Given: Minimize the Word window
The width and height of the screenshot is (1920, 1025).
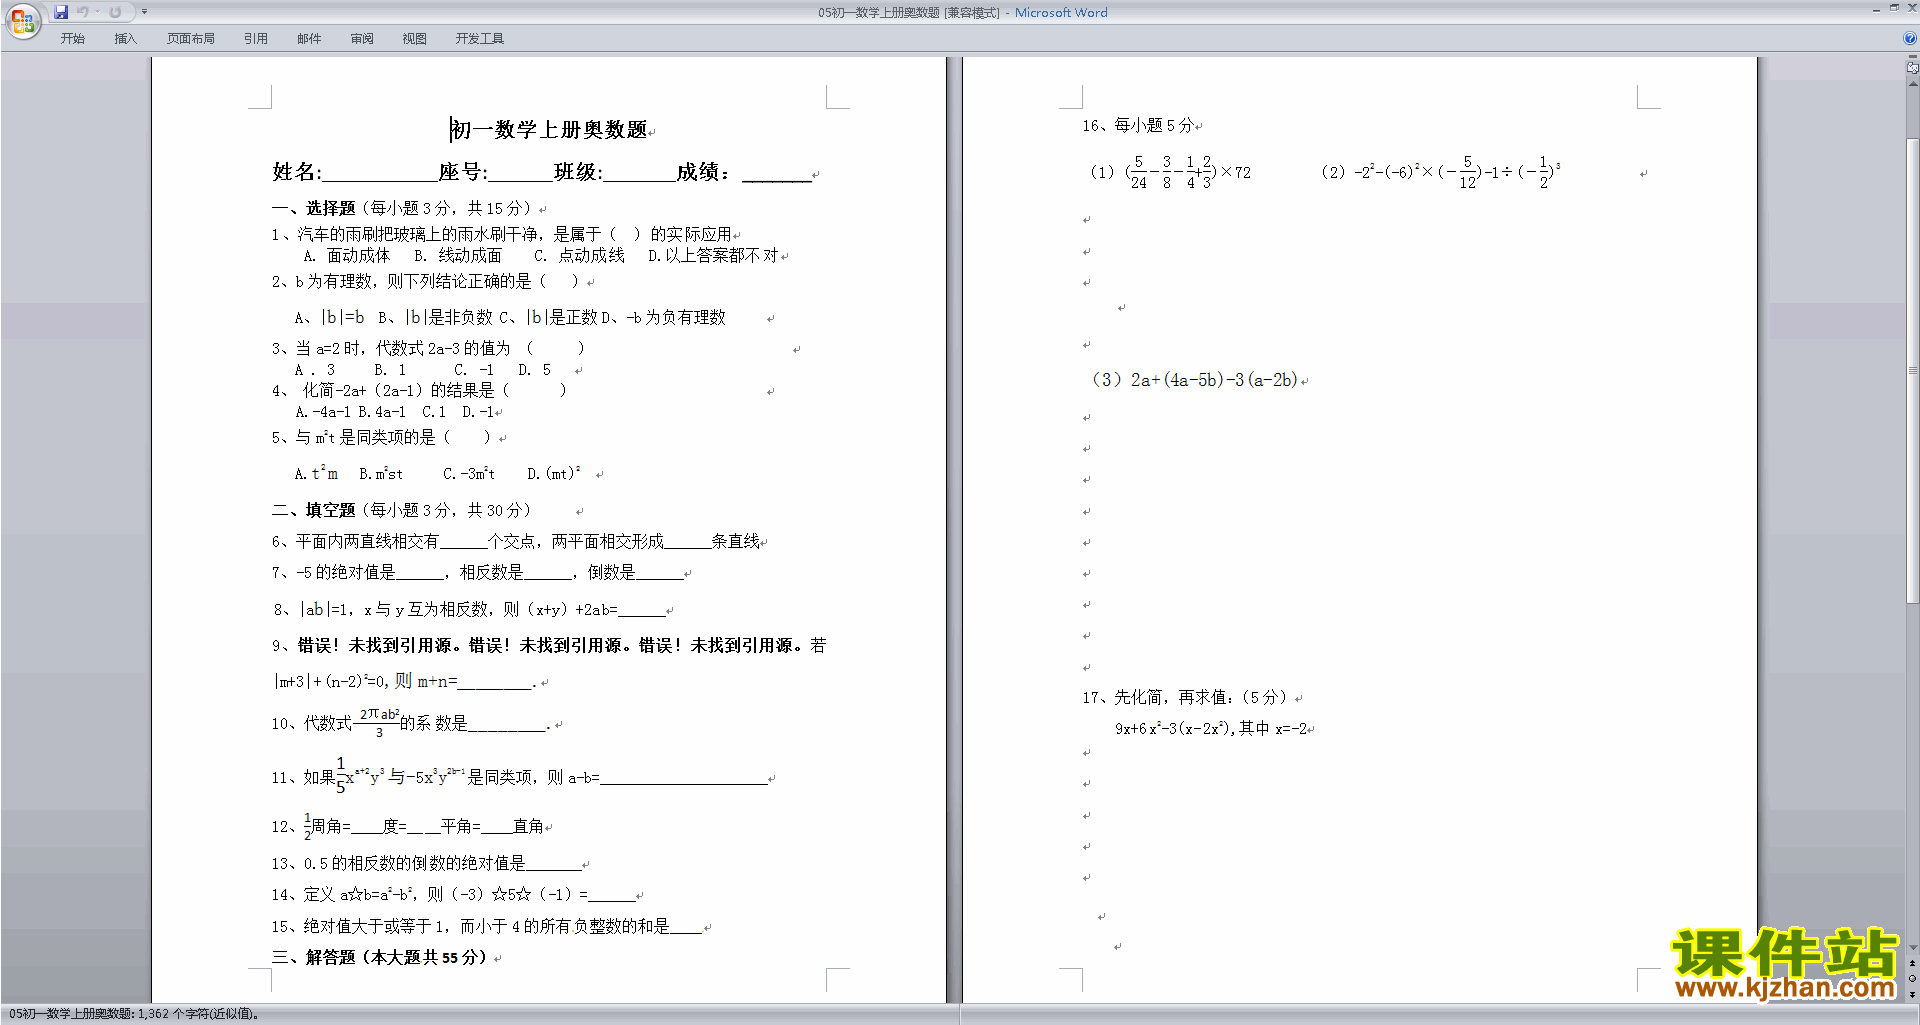Looking at the screenshot, I should 1876,9.
